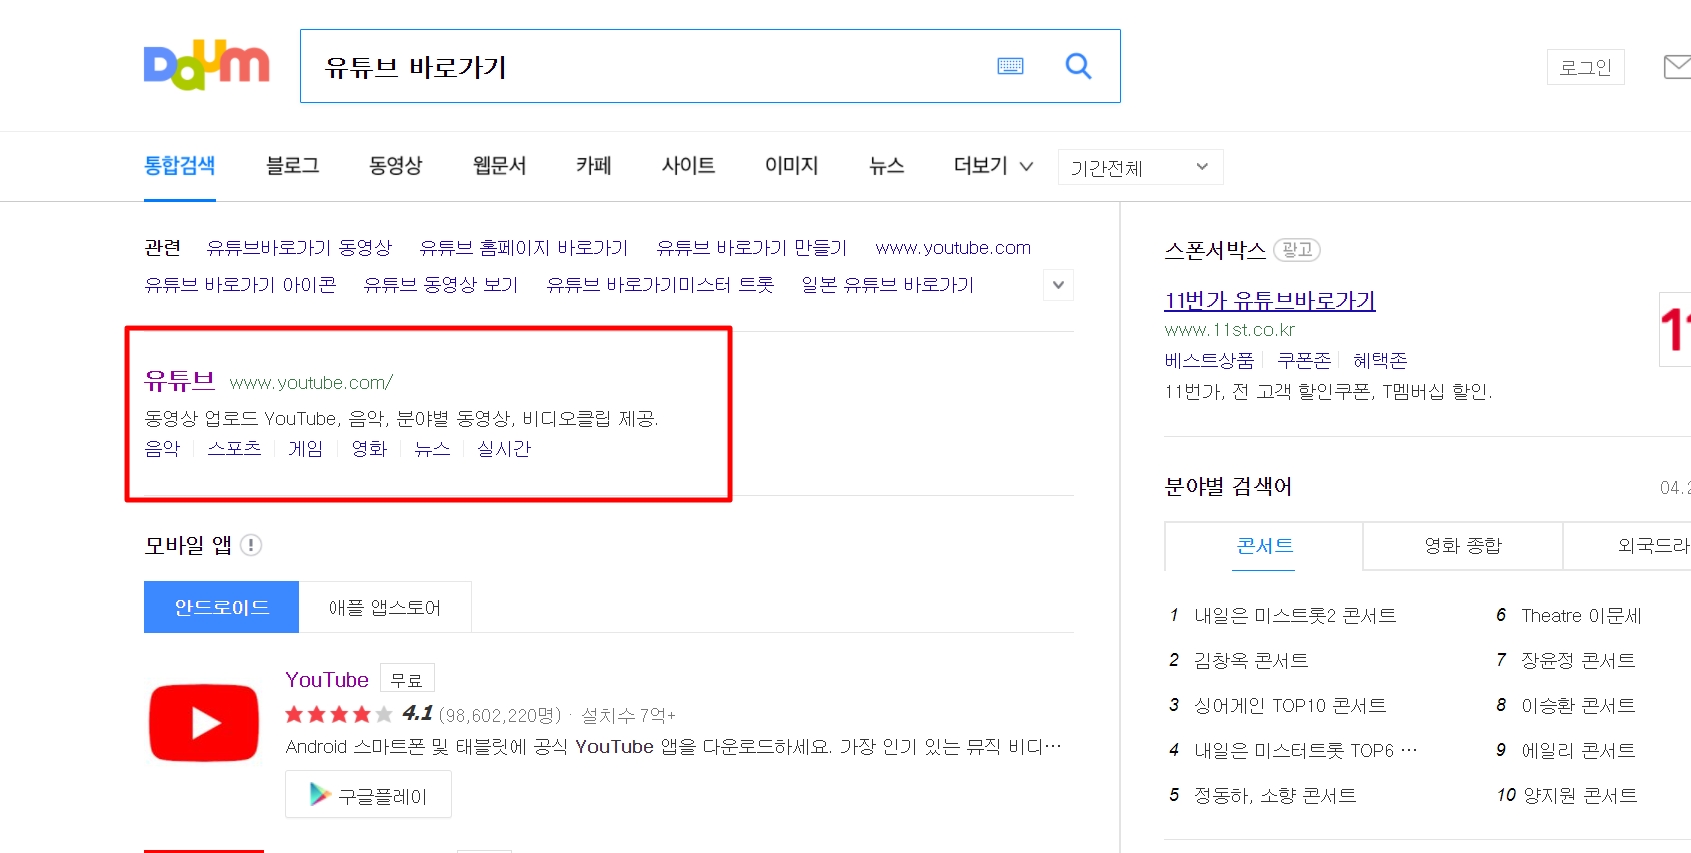Switch to the 동영상 tab

pos(395,166)
